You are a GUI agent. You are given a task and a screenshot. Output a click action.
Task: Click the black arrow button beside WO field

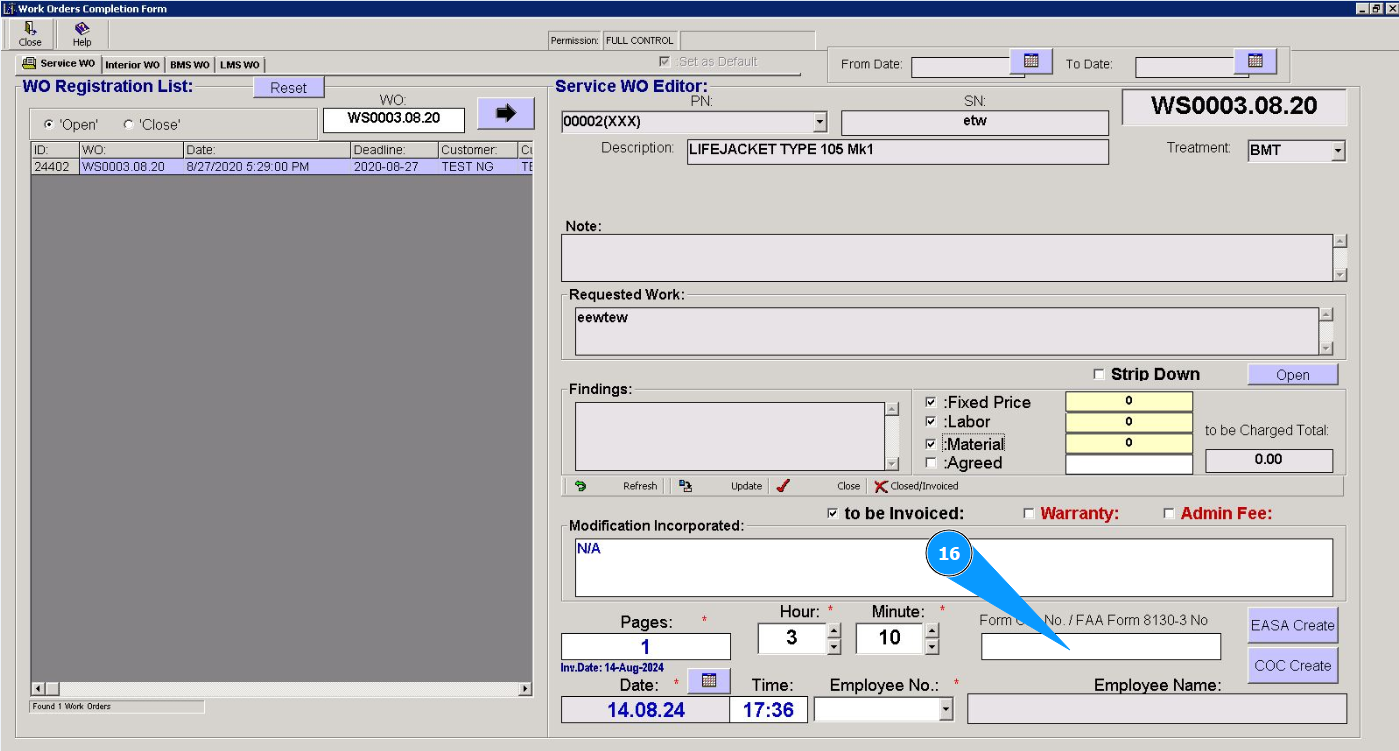coord(505,113)
